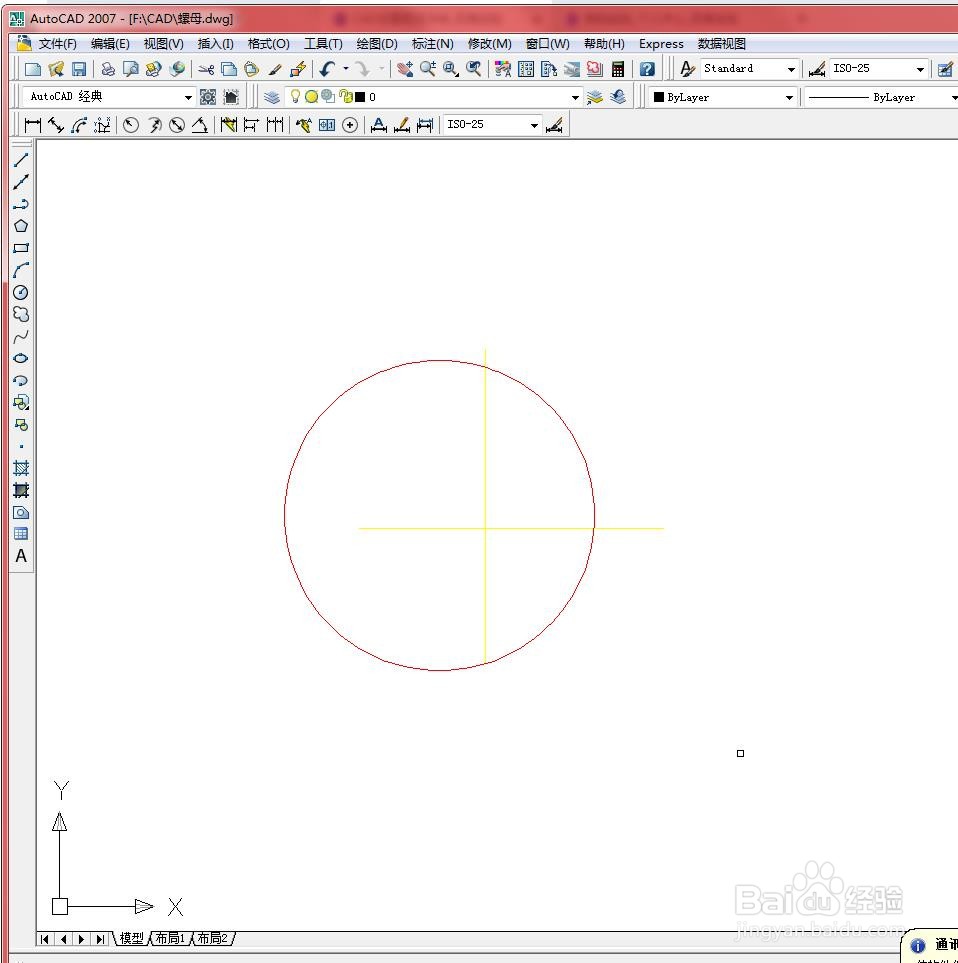This screenshot has height=963, width=958.
Task: Select the Spline tool
Action: (x=21, y=337)
